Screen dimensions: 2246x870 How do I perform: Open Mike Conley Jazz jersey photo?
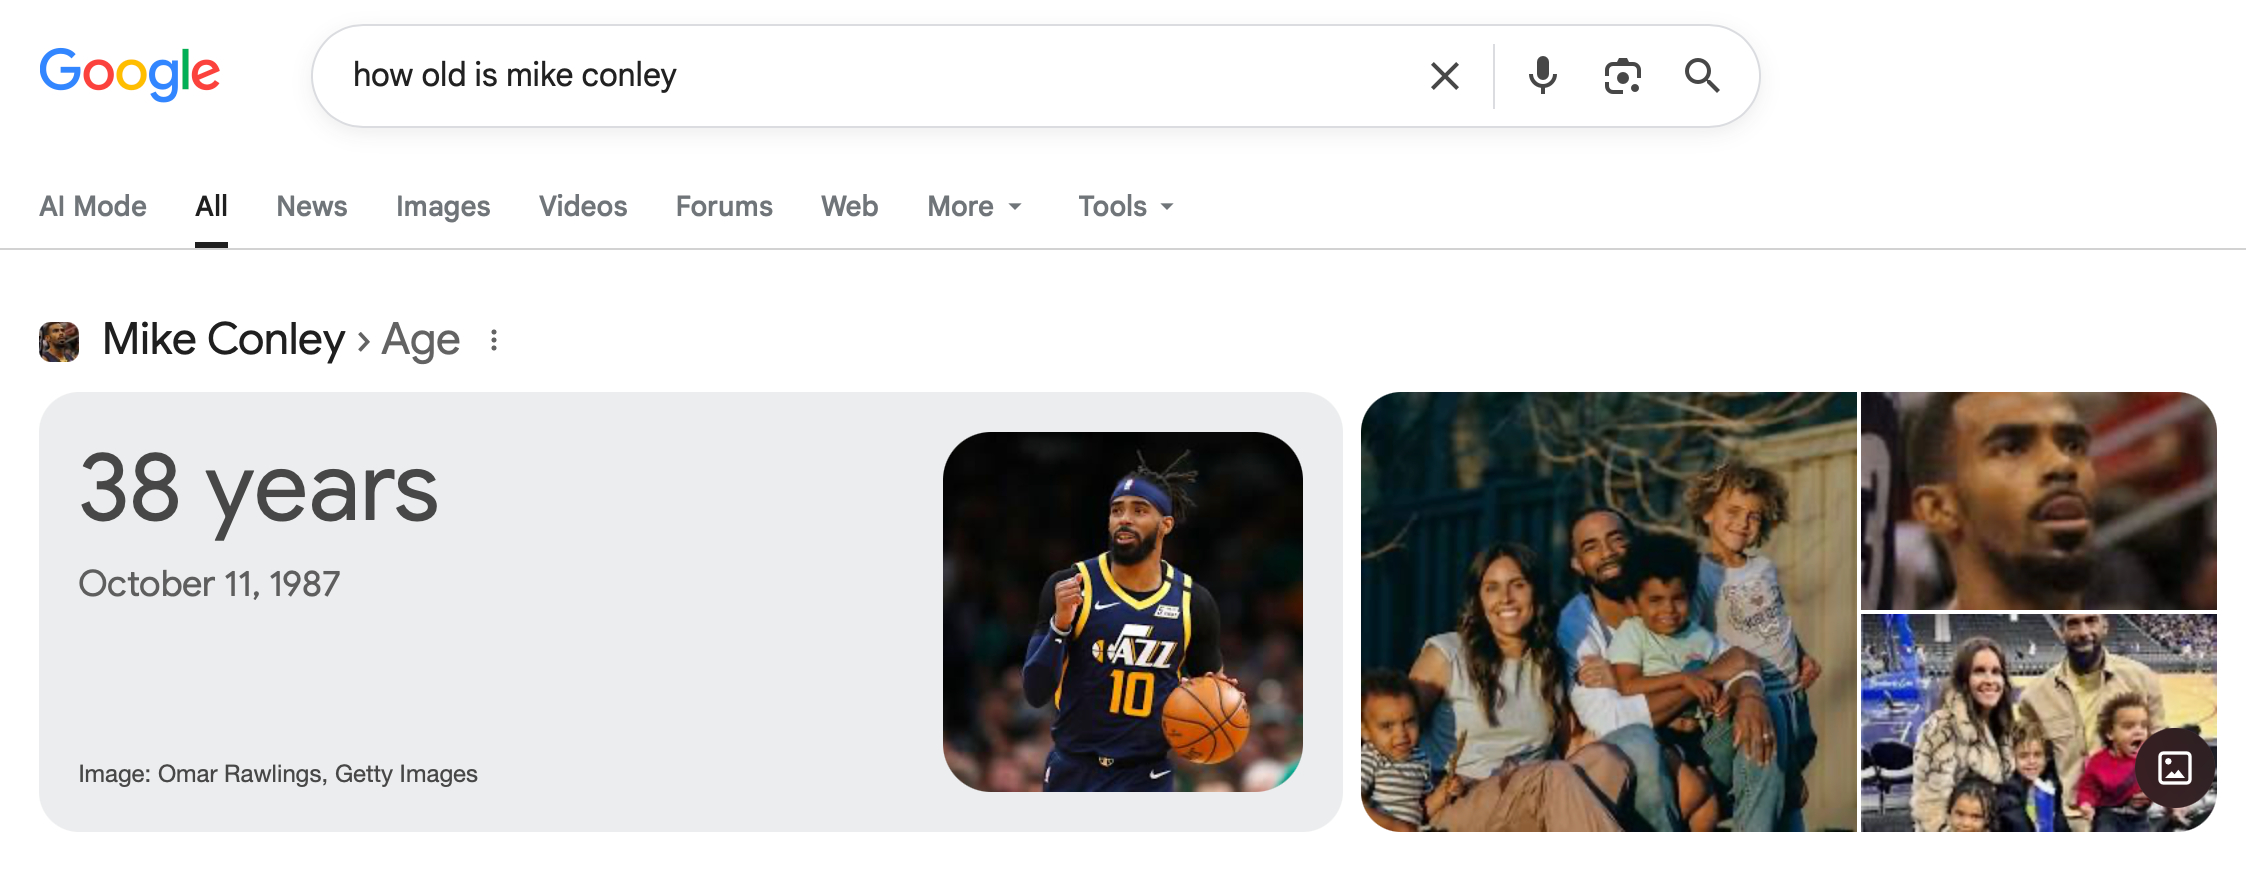pos(1123,612)
